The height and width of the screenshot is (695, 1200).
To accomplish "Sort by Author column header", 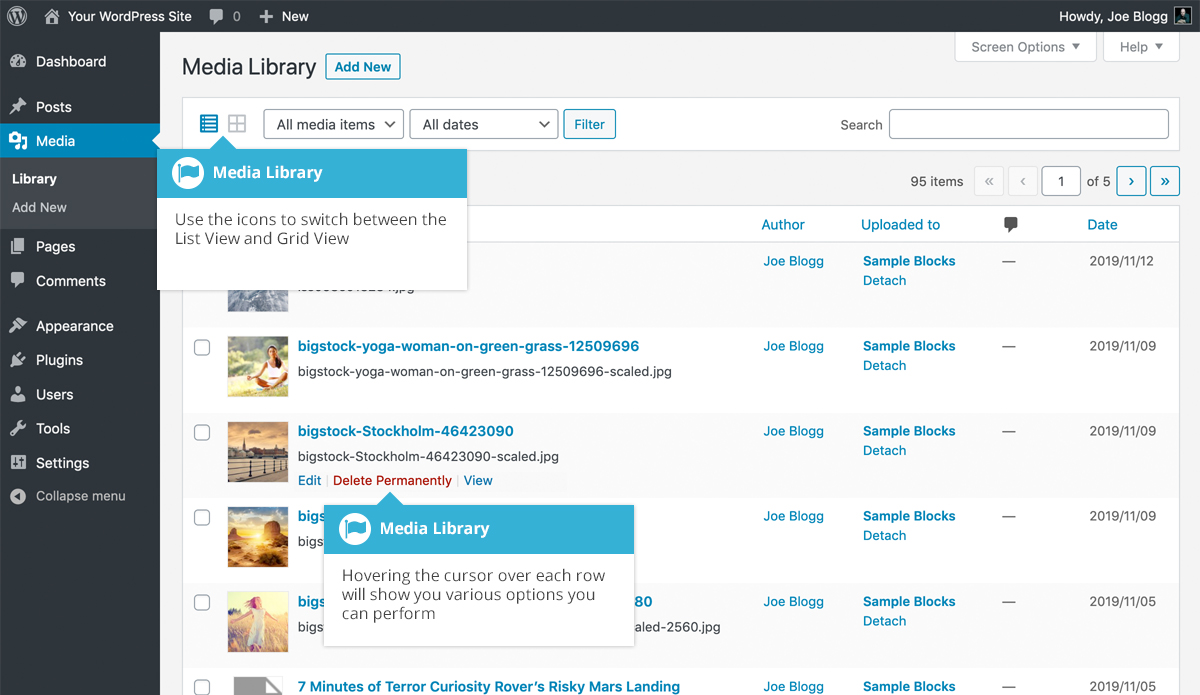I will tap(783, 225).
